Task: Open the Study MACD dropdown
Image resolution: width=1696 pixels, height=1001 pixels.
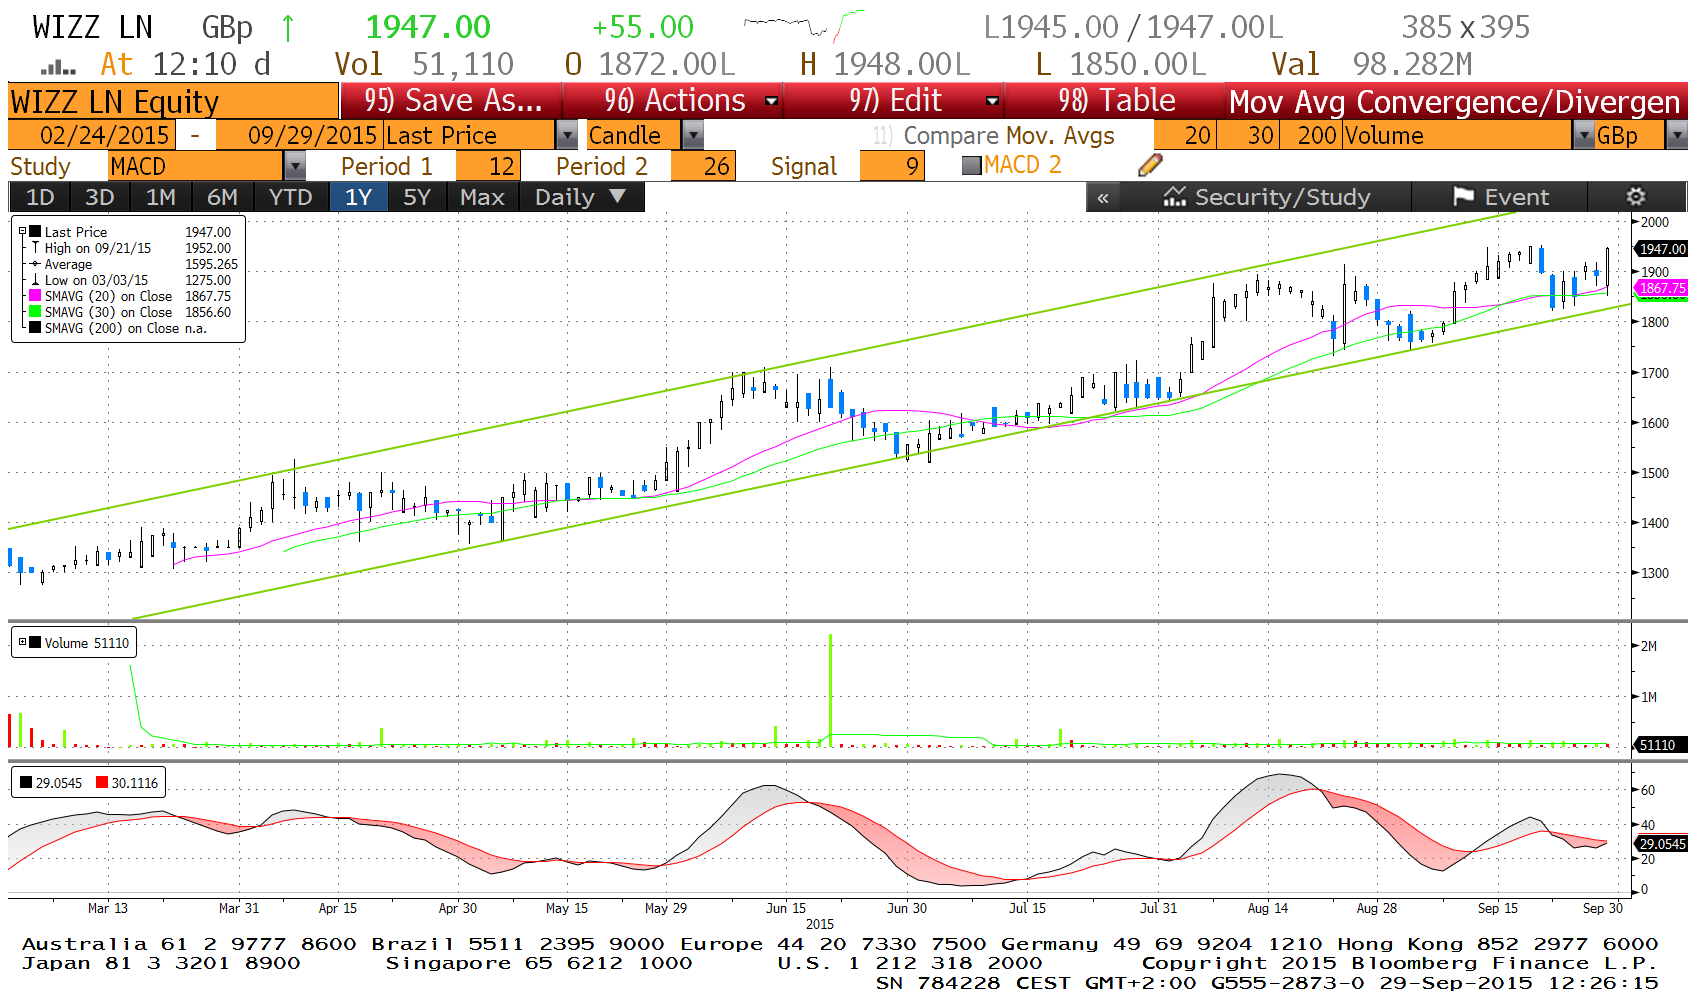Action: (295, 166)
